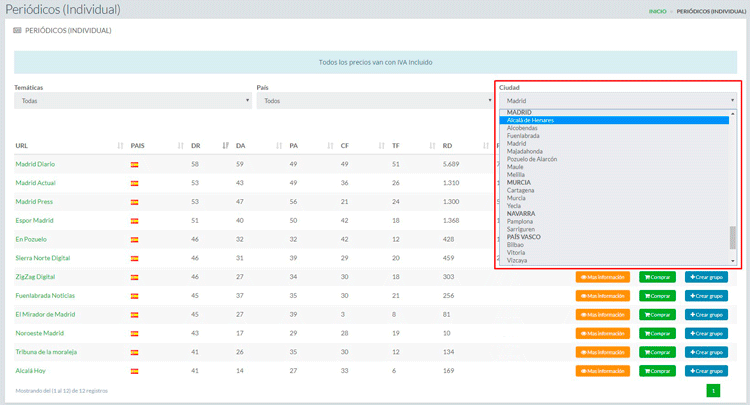Viewport: 750px width, 405px height.
Task: Click Comprar for ZigZag Digital
Action: (x=657, y=277)
